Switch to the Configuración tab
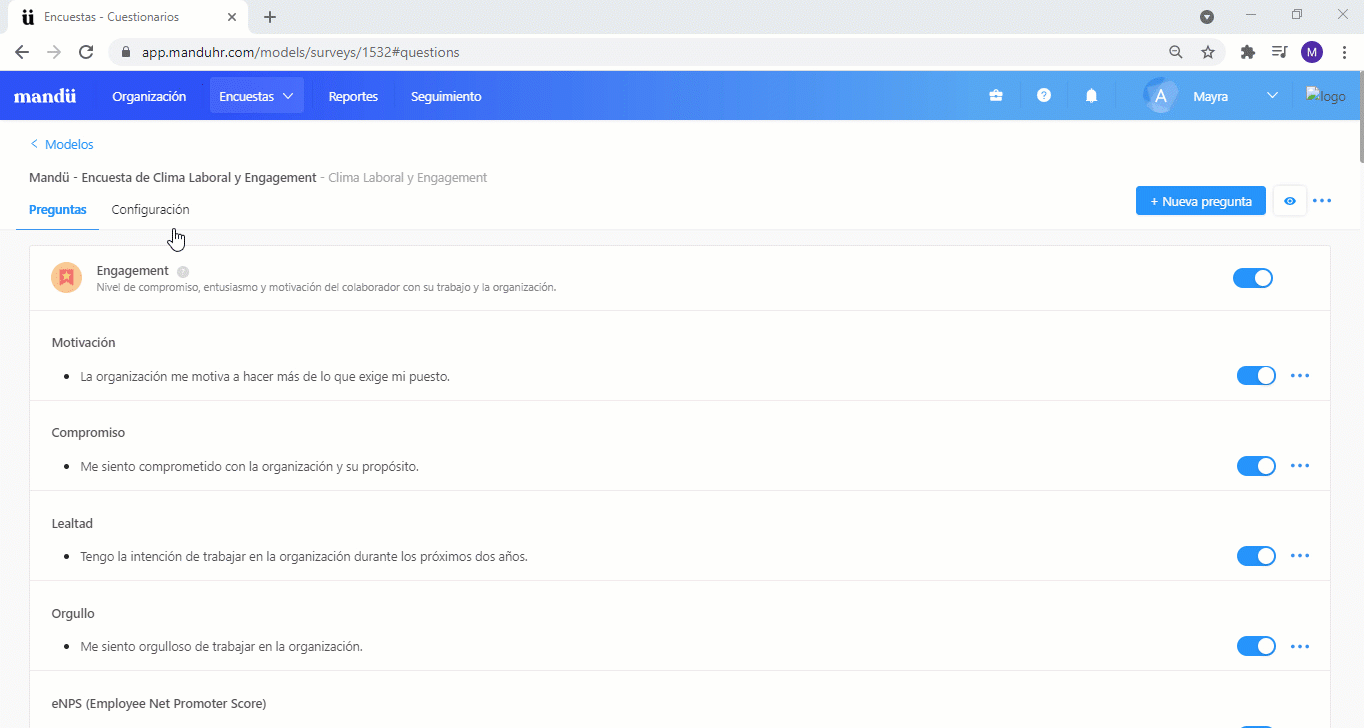1364x728 pixels. point(150,210)
